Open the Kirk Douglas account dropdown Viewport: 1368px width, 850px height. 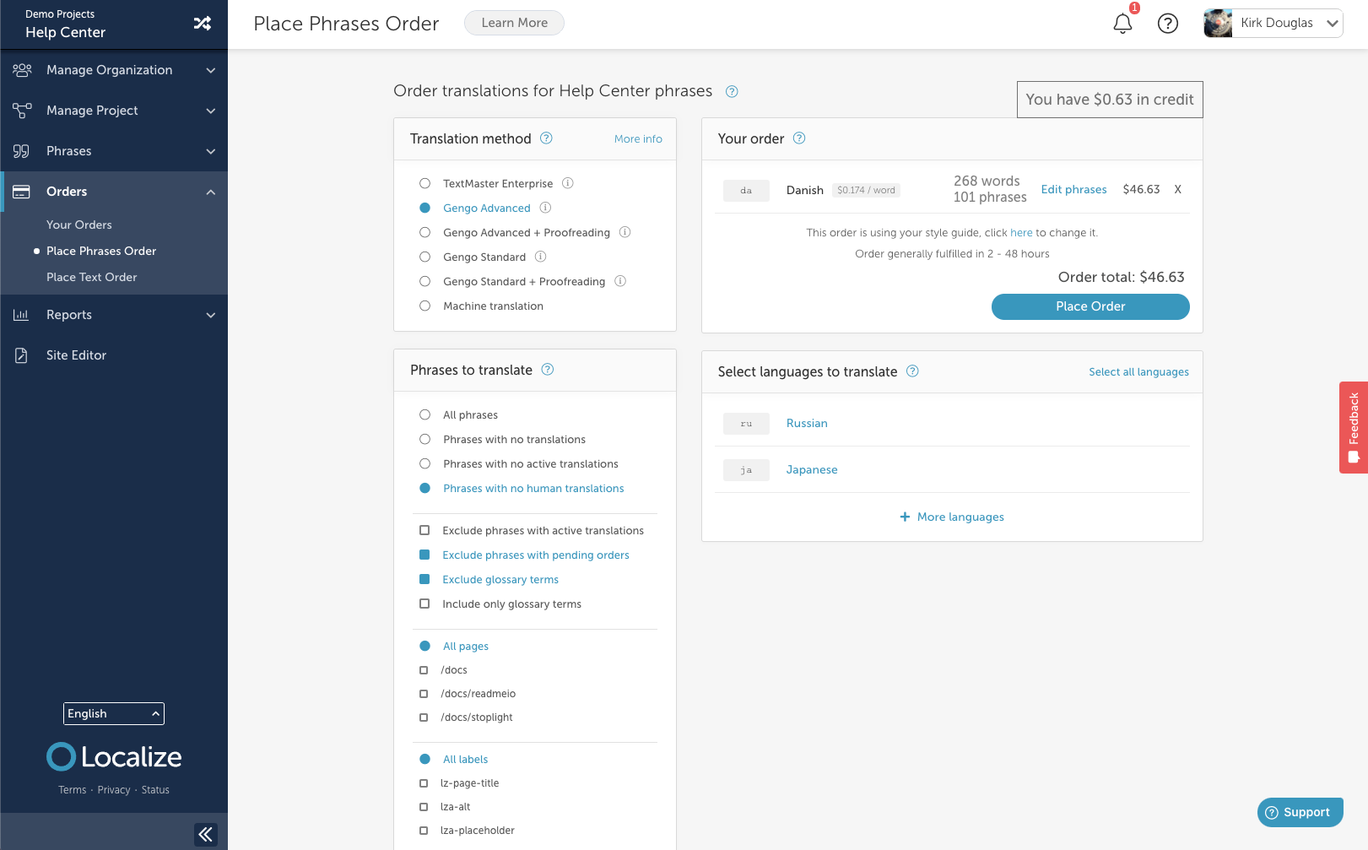click(1272, 22)
